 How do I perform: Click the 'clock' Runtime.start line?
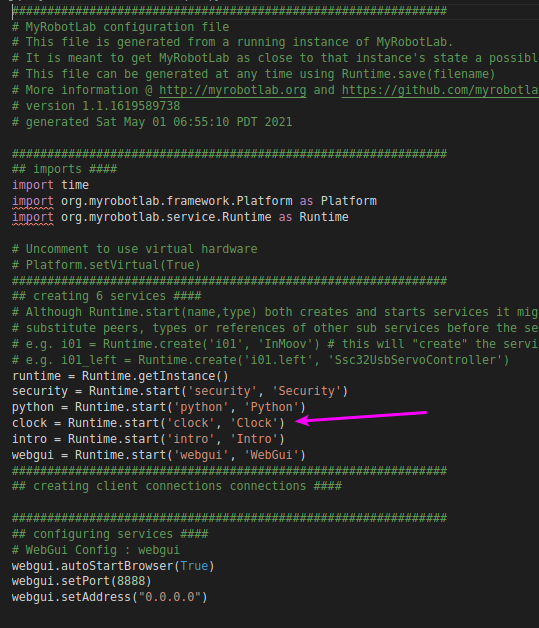(x=148, y=423)
